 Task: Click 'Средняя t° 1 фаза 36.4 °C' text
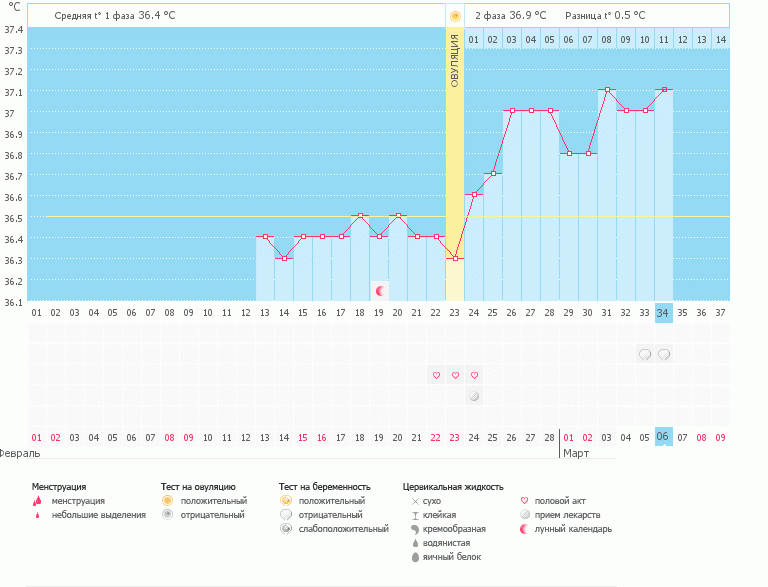(x=115, y=16)
